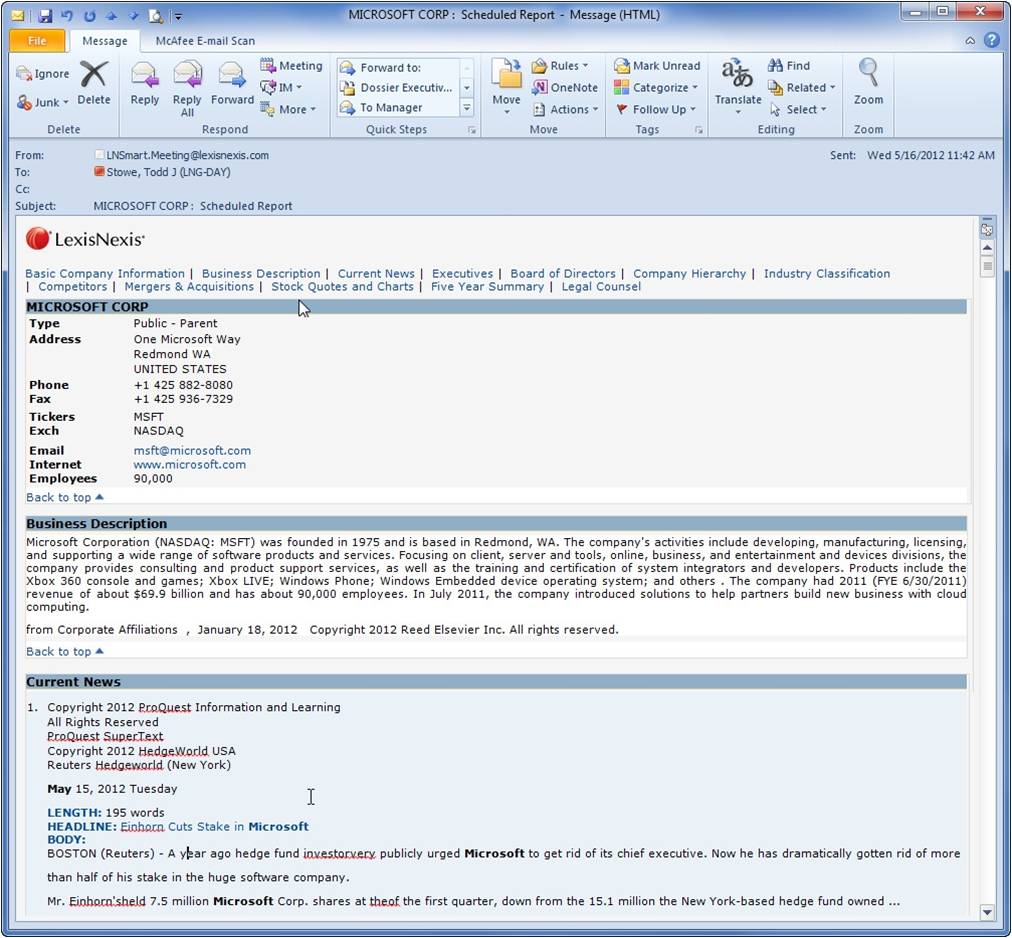Viewport: 1012px width, 938px height.
Task: Open the Competitors link
Action: (x=72, y=287)
